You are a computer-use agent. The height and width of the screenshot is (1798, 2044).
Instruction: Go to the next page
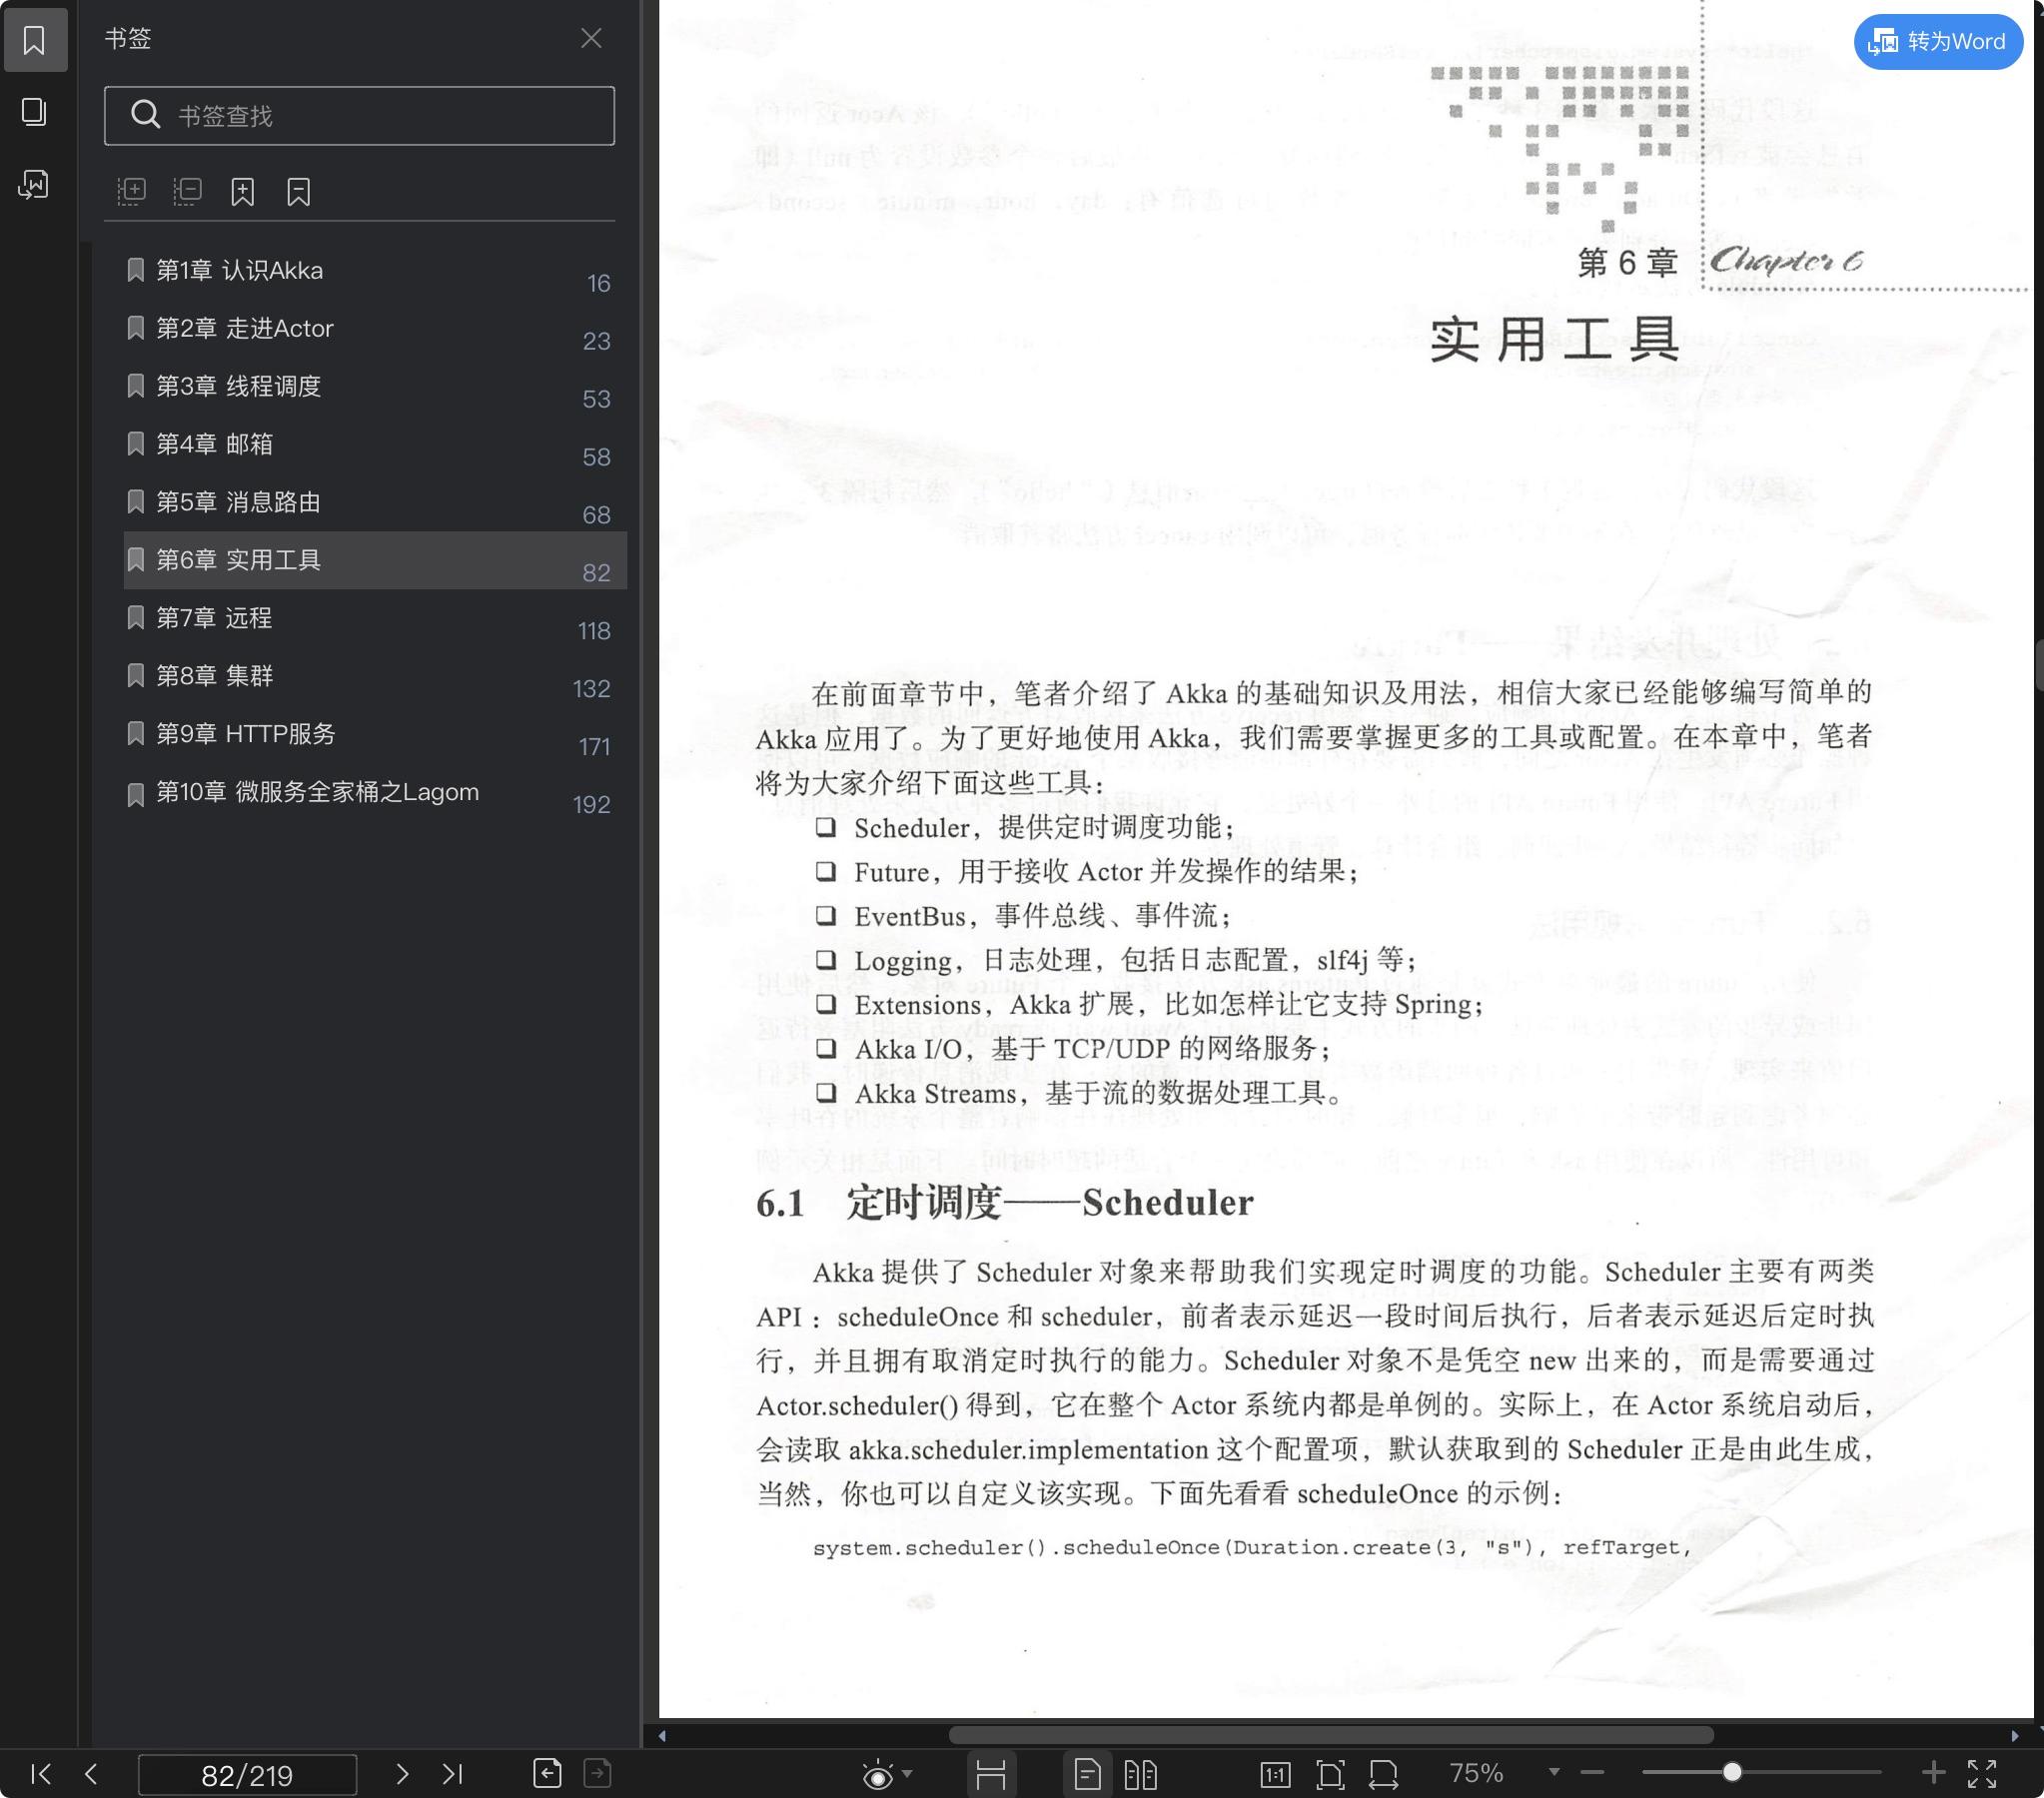click(402, 1774)
